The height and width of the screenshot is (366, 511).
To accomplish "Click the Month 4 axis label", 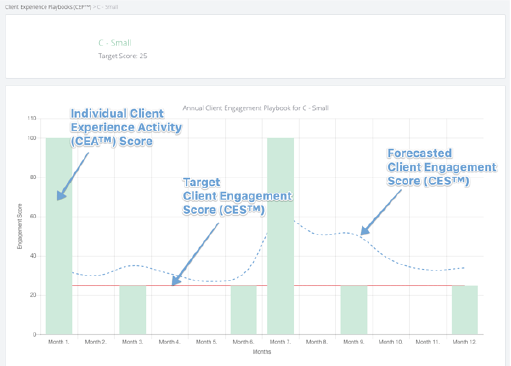I will pos(169,342).
